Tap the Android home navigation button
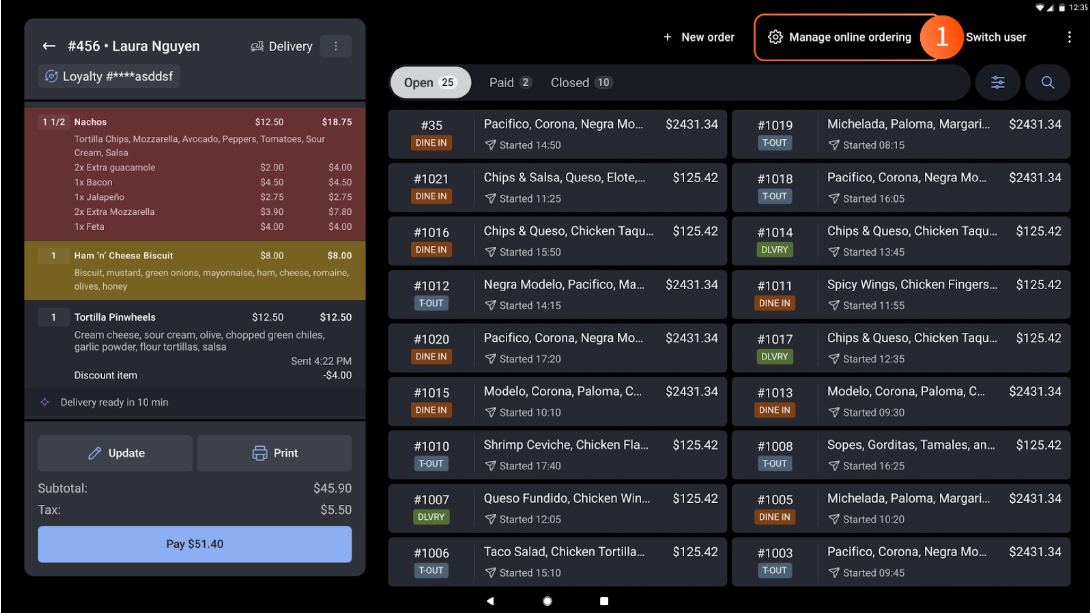 click(547, 601)
